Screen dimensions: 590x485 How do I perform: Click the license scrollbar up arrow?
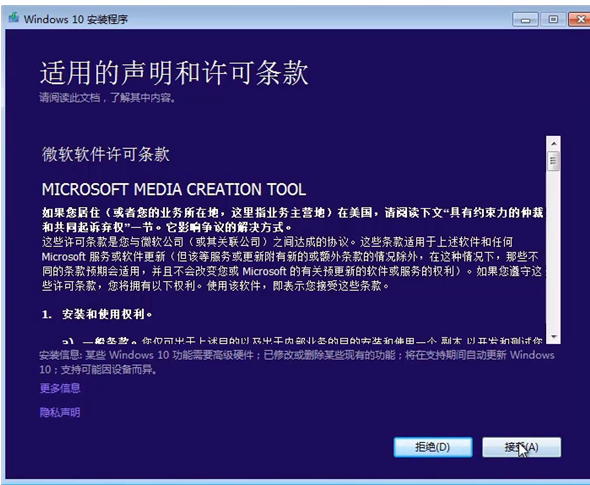tap(554, 143)
